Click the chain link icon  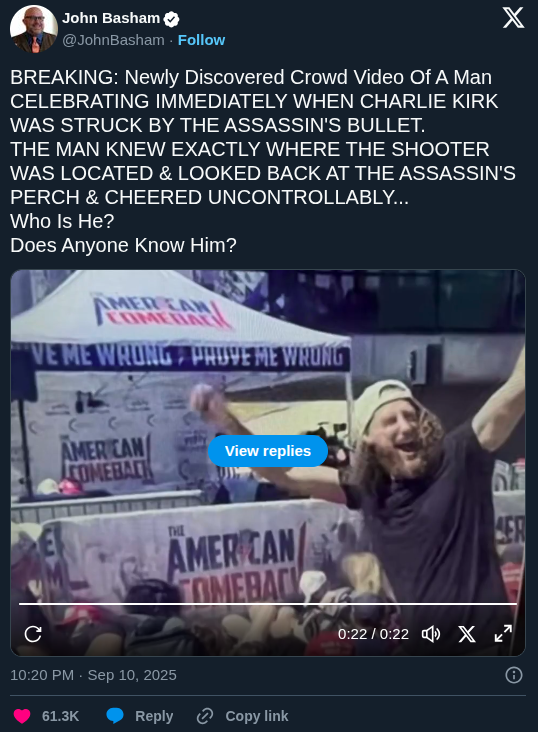[x=205, y=716]
